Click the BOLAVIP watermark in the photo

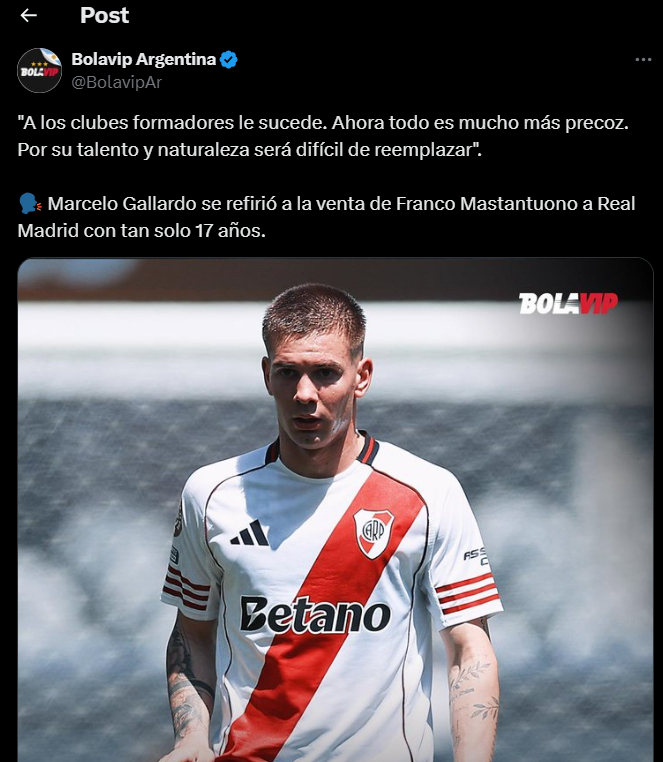tap(568, 303)
